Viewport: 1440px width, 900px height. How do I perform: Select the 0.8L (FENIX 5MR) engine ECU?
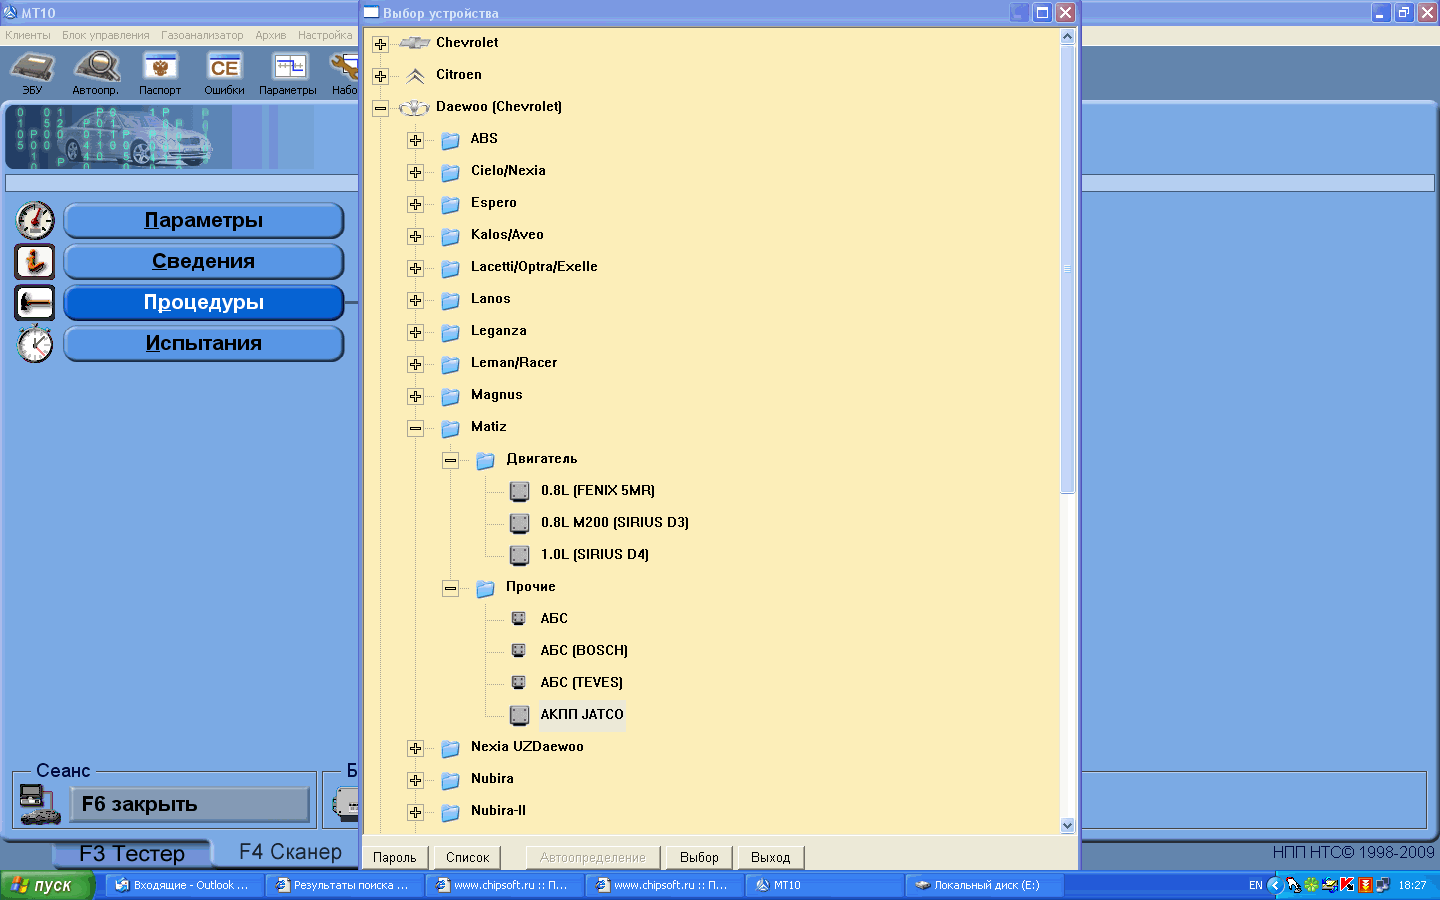[597, 491]
